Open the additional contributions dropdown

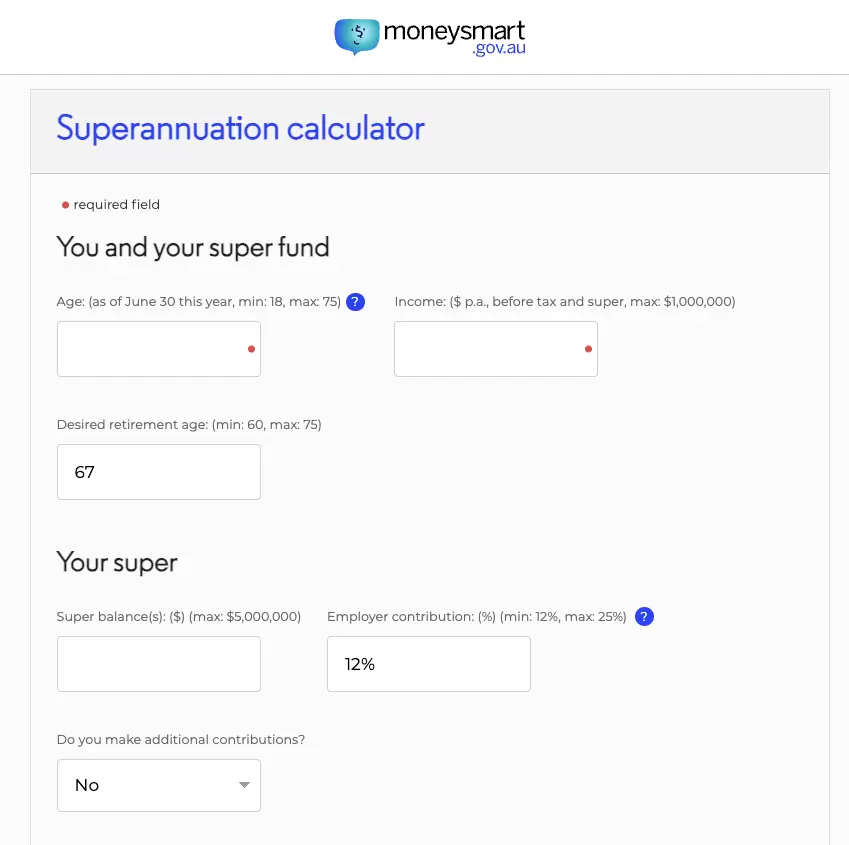click(158, 785)
